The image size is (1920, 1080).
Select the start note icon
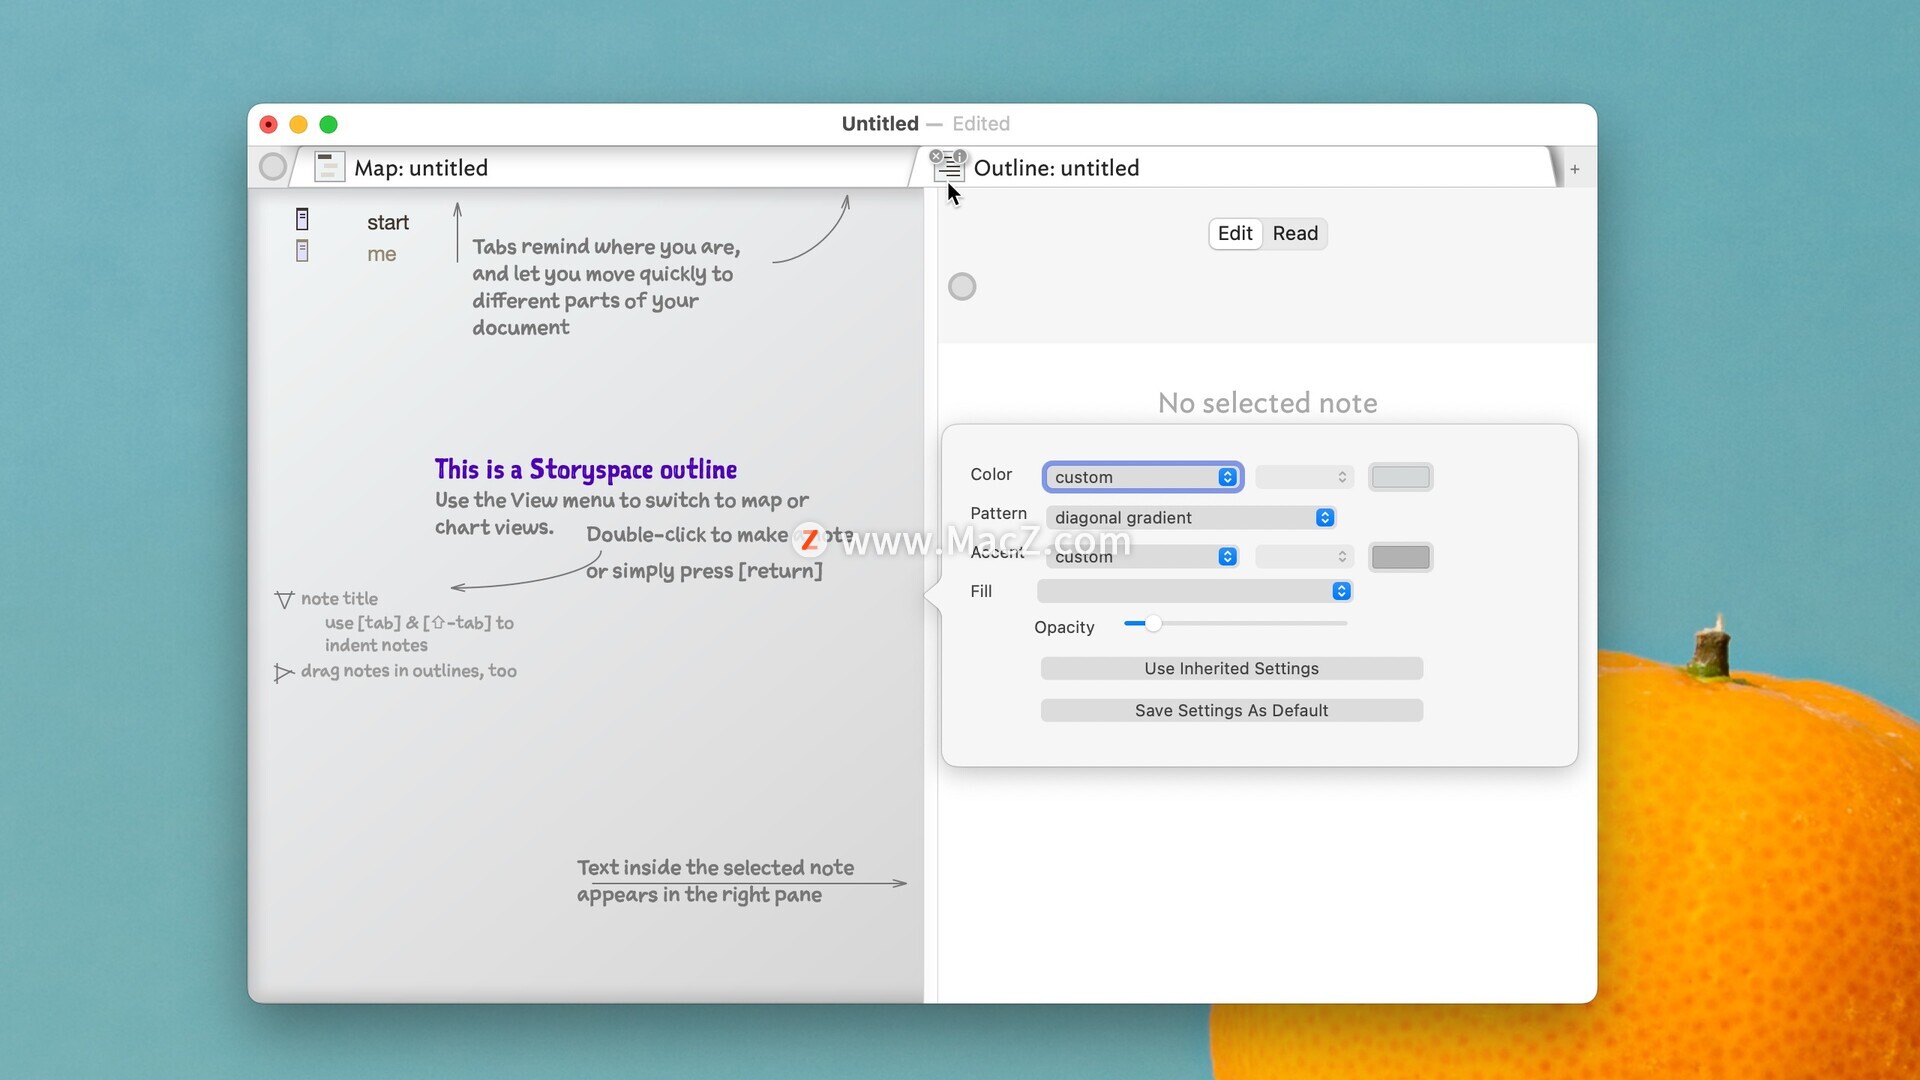(302, 219)
